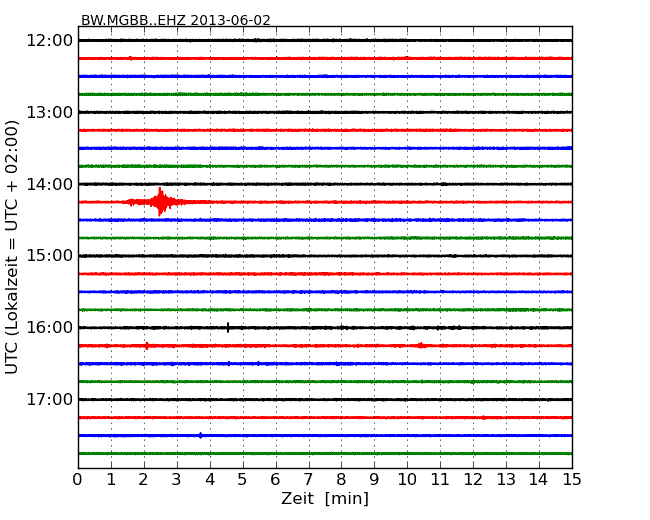Select the 16:00 time label
Screen dimensions: 650x520
point(50,328)
